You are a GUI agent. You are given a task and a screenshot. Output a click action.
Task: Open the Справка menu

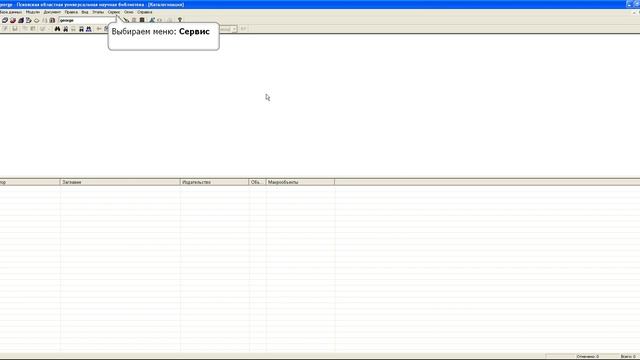(x=144, y=12)
